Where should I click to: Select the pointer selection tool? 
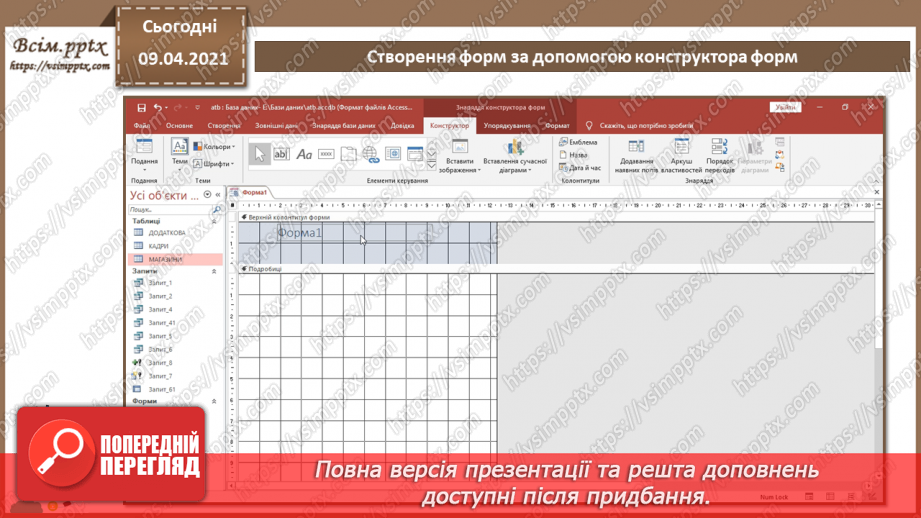click(x=259, y=154)
